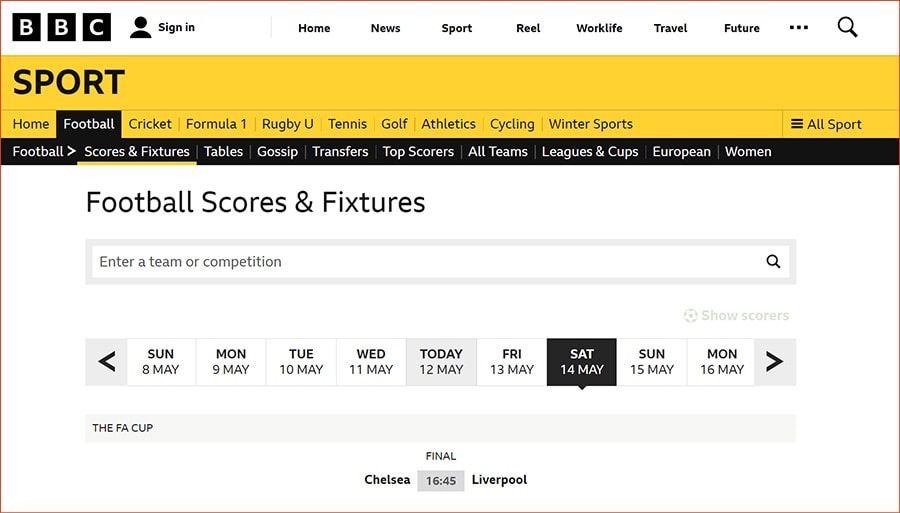Select SUN 15 MAY date tab
The image size is (900, 513).
(651, 362)
